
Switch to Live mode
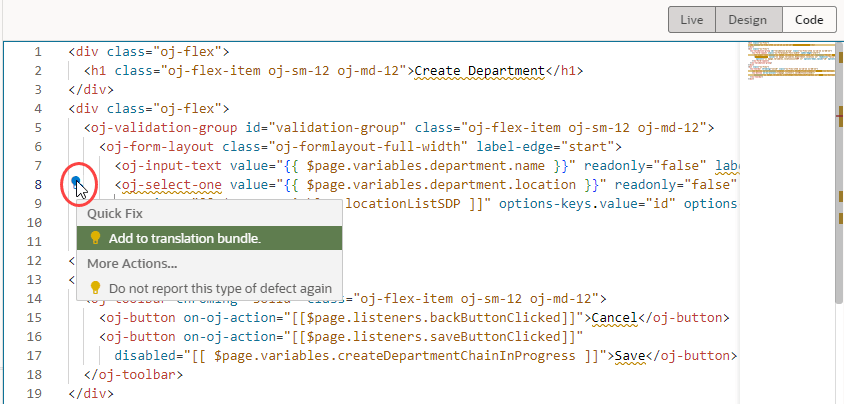tap(692, 20)
